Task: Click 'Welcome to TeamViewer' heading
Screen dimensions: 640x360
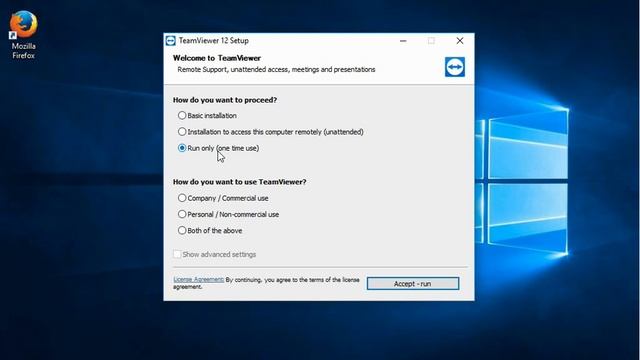Action: [x=217, y=58]
